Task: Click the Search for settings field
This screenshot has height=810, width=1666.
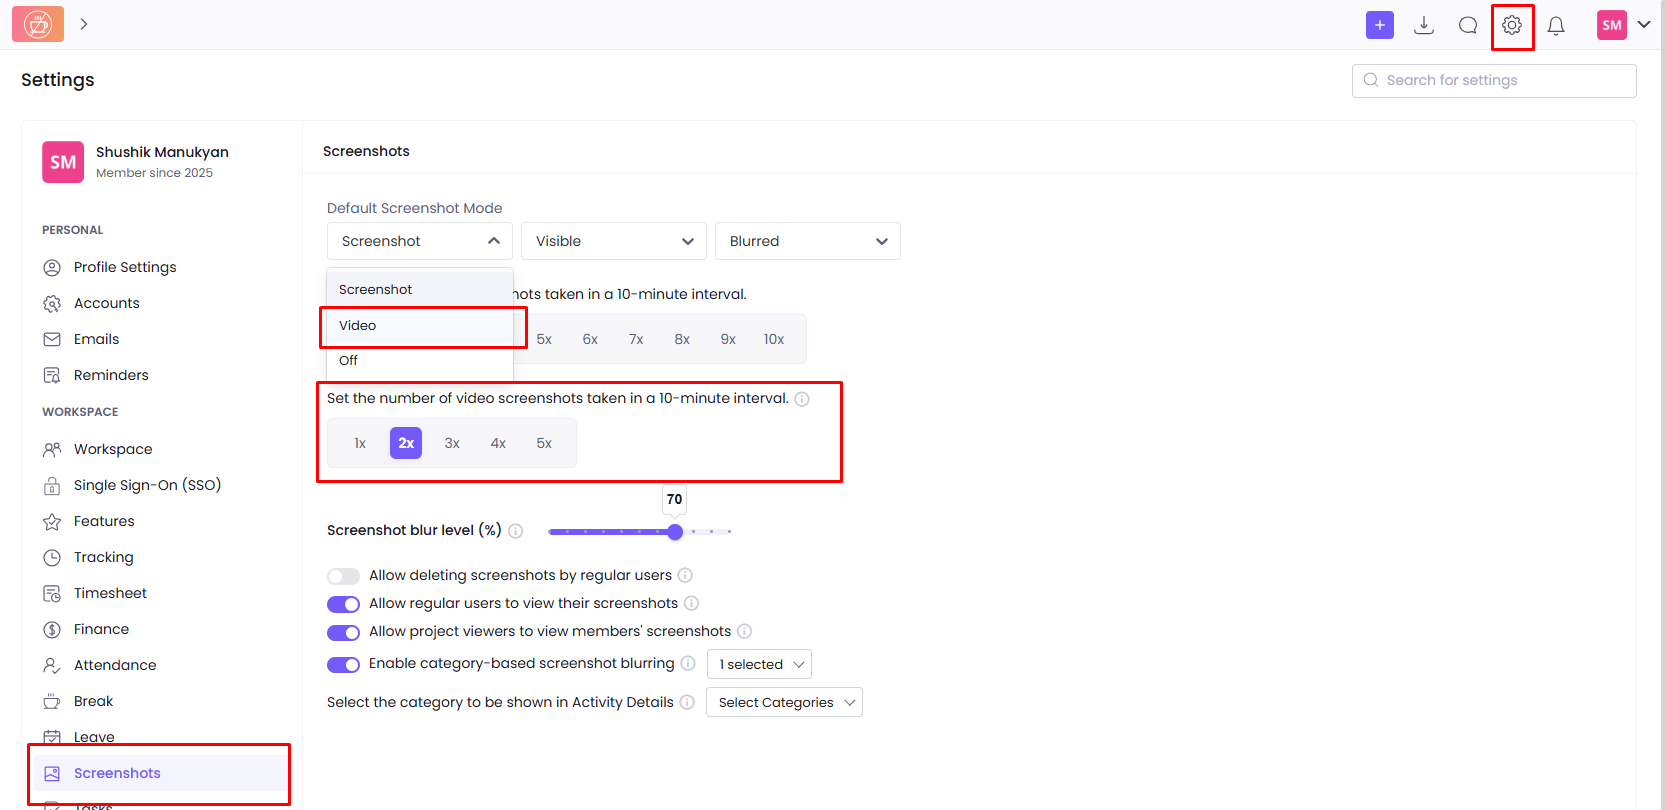Action: point(1494,80)
